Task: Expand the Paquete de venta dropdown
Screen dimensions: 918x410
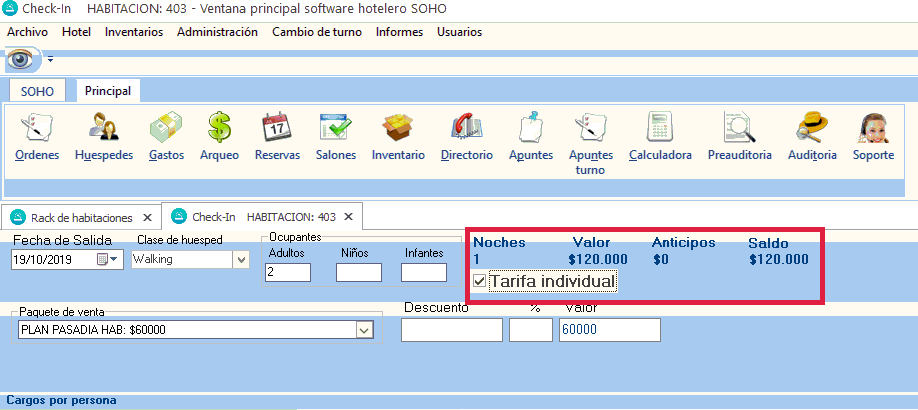Action: click(x=363, y=330)
